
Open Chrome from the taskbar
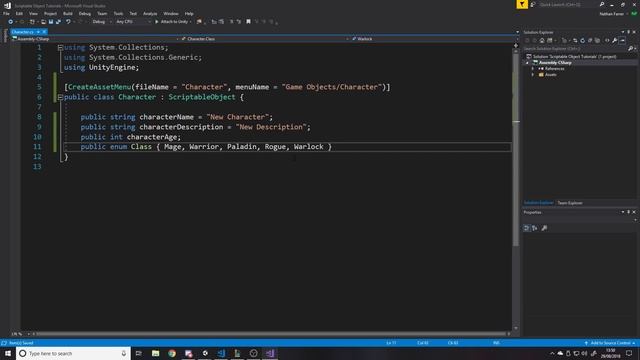[x=172, y=353]
